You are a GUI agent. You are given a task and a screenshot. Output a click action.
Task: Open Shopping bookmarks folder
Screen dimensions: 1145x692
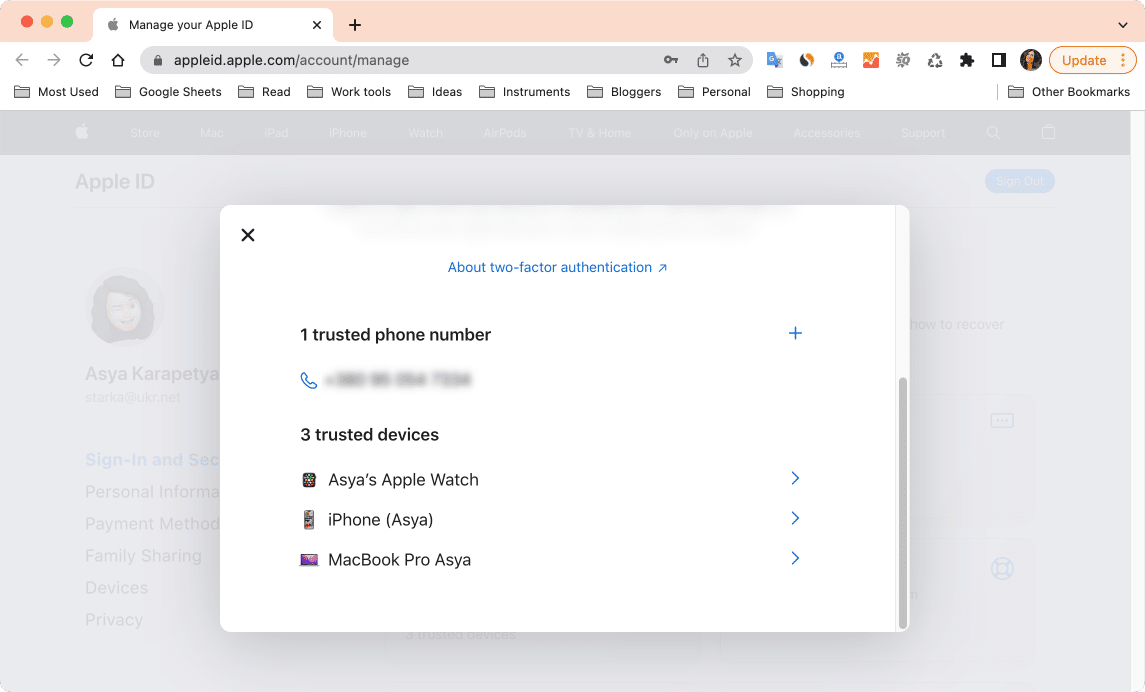tap(805, 91)
